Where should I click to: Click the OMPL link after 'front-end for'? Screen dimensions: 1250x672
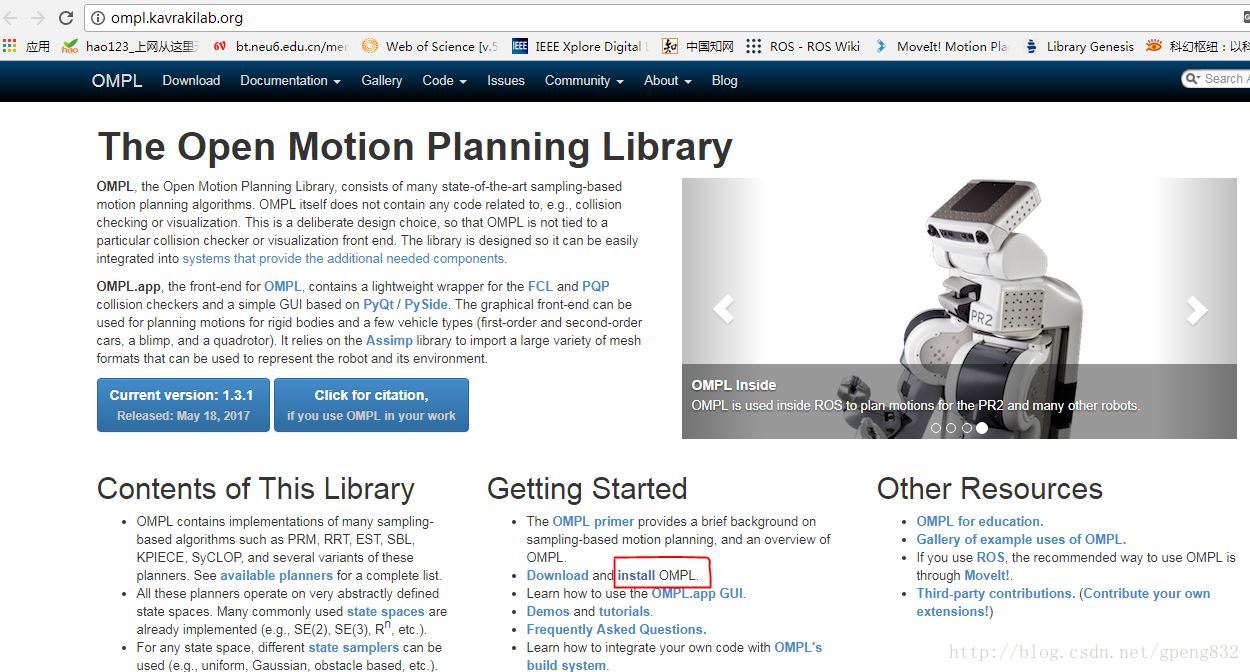283,286
